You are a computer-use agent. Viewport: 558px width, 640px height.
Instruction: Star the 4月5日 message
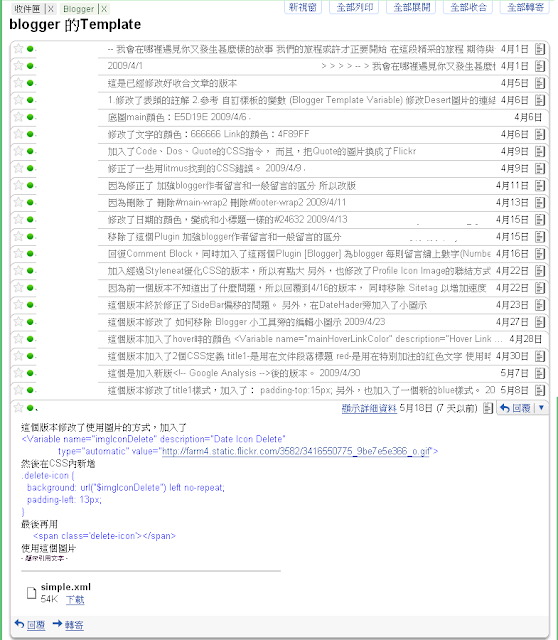(18, 83)
